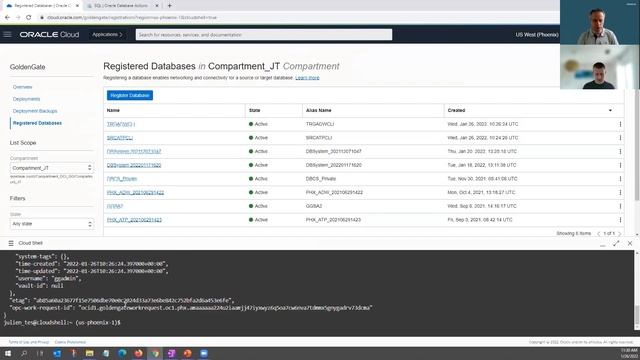Open DBSystem_202201171620 database link
Viewport: 640px width, 360px height.
[x=134, y=165]
